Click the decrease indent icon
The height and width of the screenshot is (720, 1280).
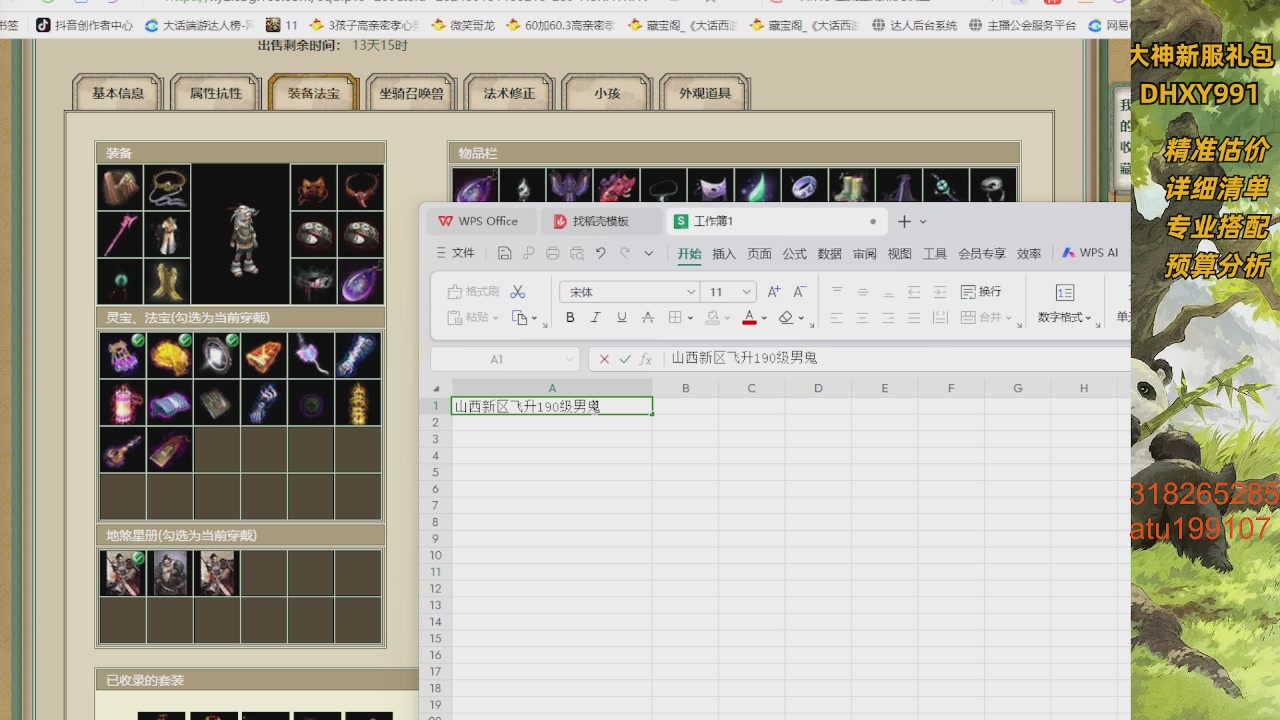(x=914, y=292)
